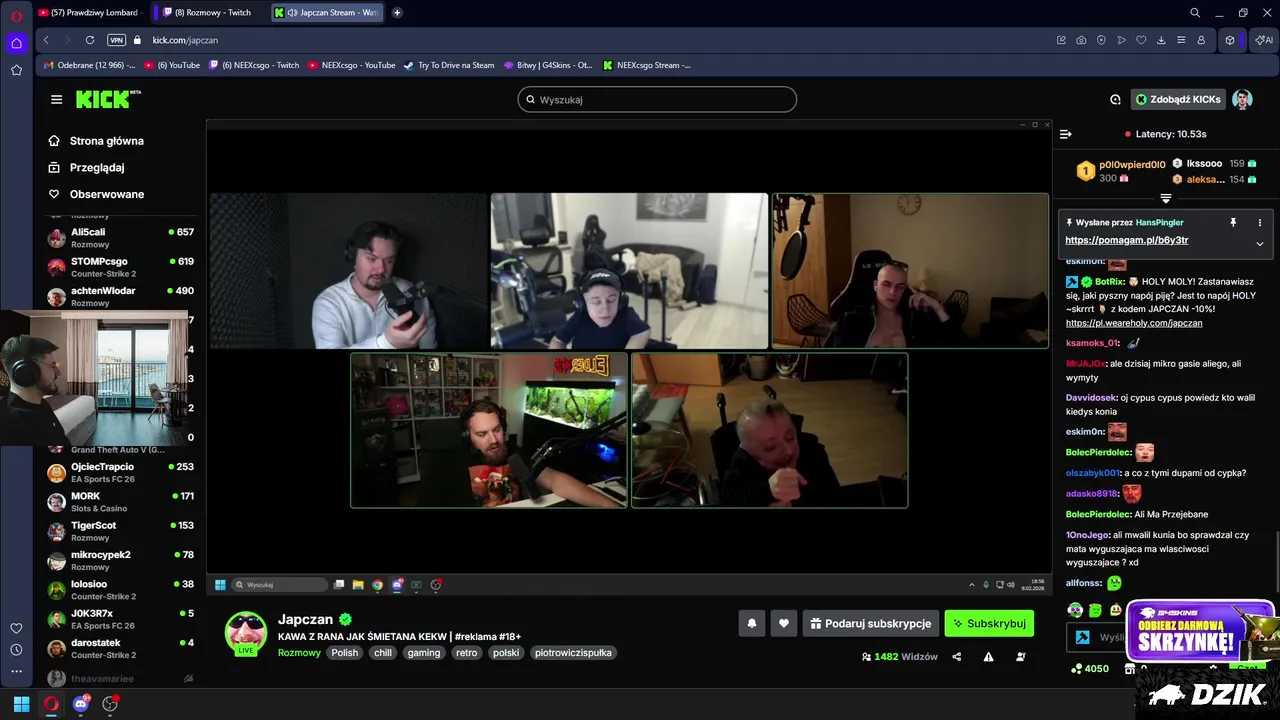The width and height of the screenshot is (1280, 720).
Task: Click in the Wyszukaj search field
Action: (657, 100)
